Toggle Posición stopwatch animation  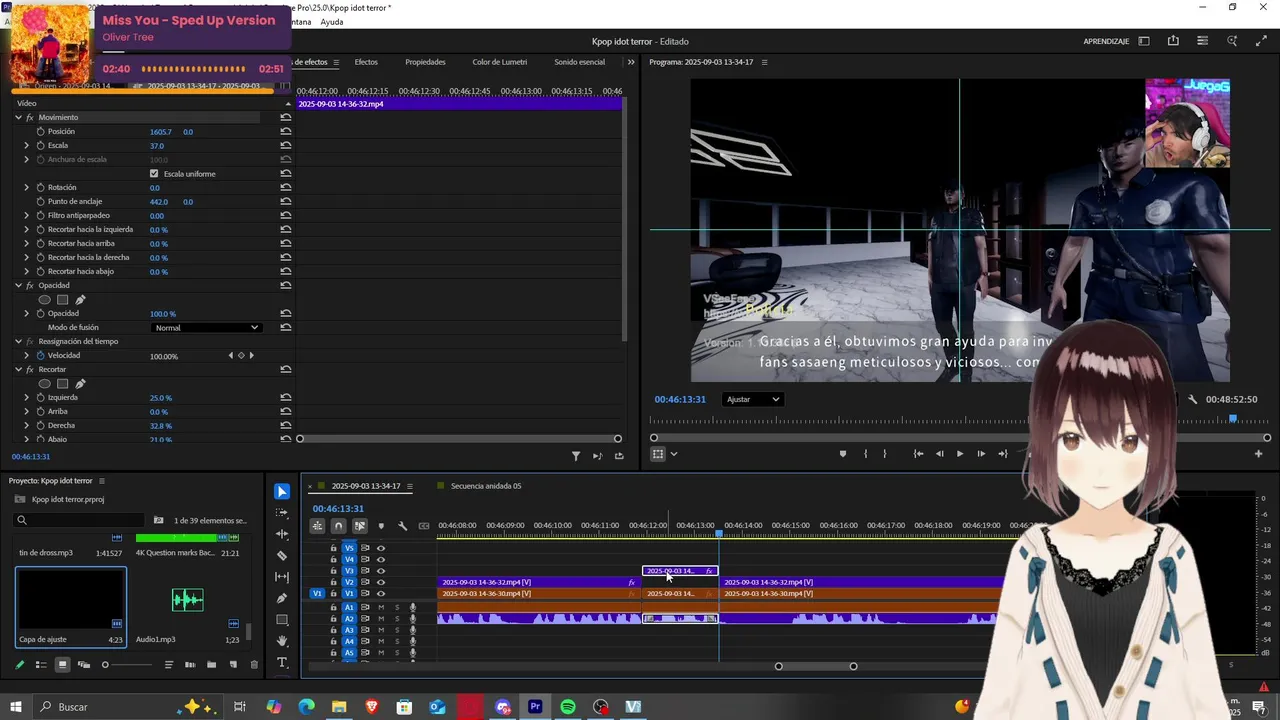click(40, 131)
